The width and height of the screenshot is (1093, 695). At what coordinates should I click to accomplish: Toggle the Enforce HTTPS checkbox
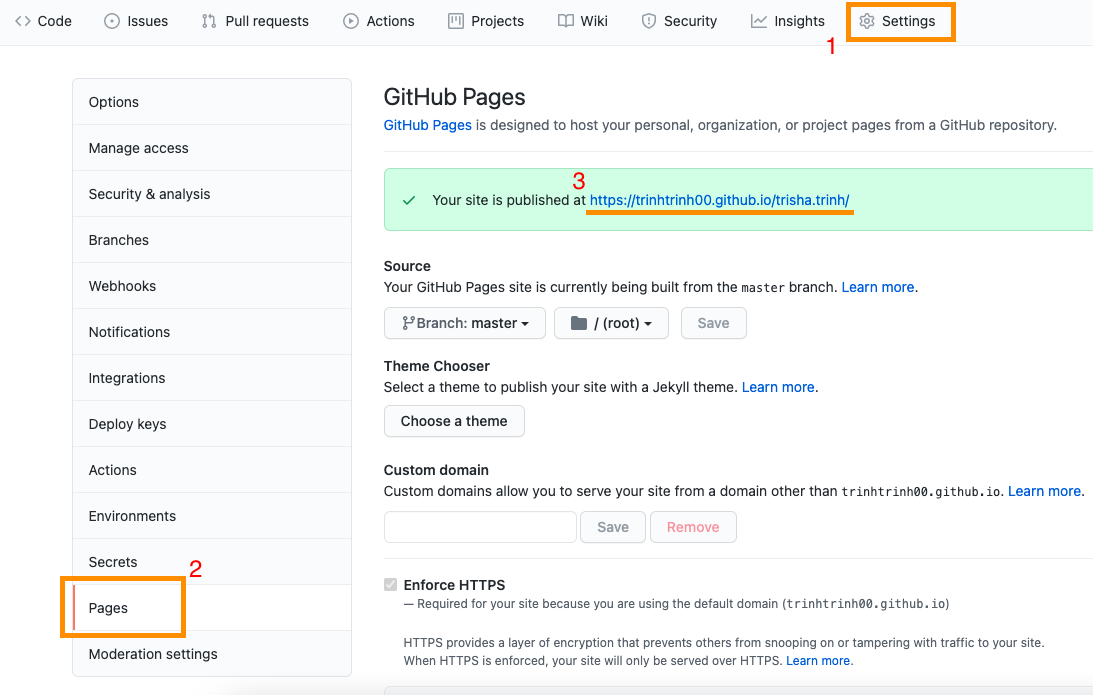click(x=390, y=584)
